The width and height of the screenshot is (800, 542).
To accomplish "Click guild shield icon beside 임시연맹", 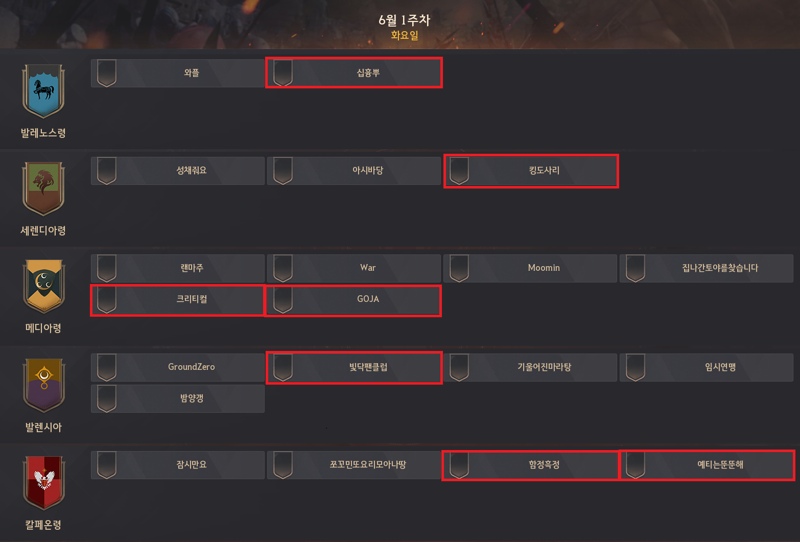I will pyautogui.click(x=635, y=367).
